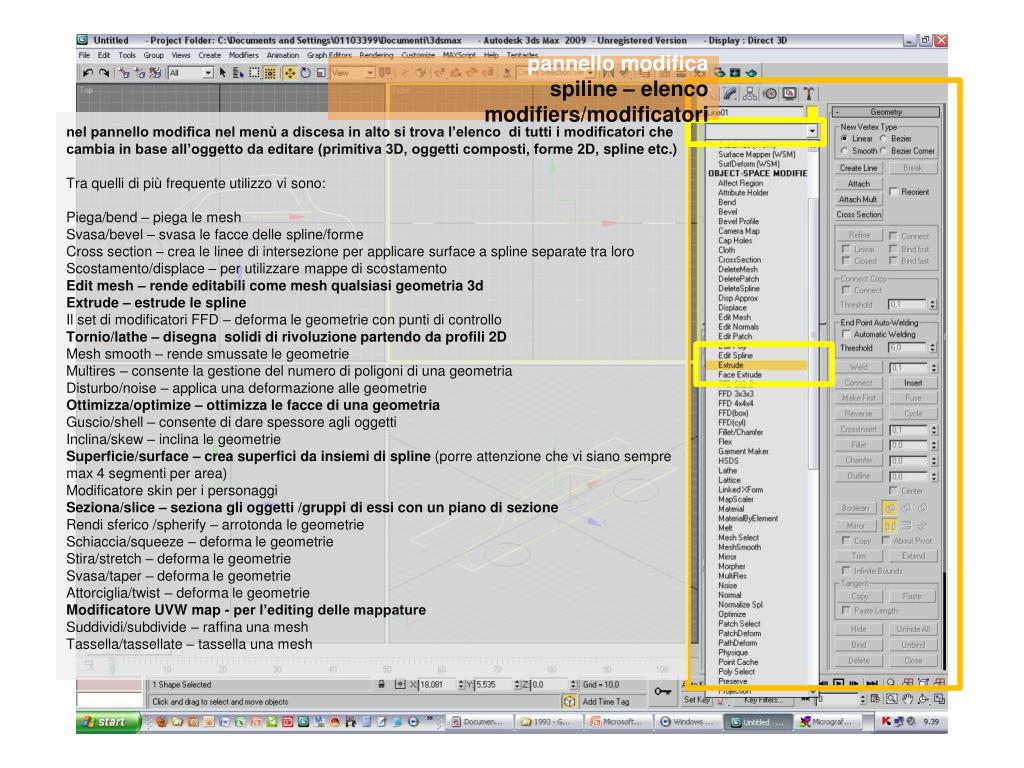Click the Cross Section button
Image resolution: width=1024 pixels, height=768 pixels.
click(858, 214)
